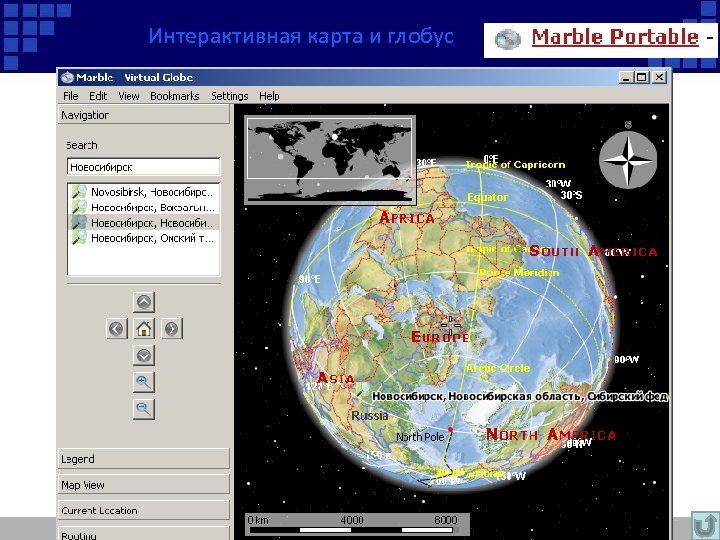Image resolution: width=720 pixels, height=540 pixels.
Task: Click the North Pole label on globe
Action: coord(420,437)
